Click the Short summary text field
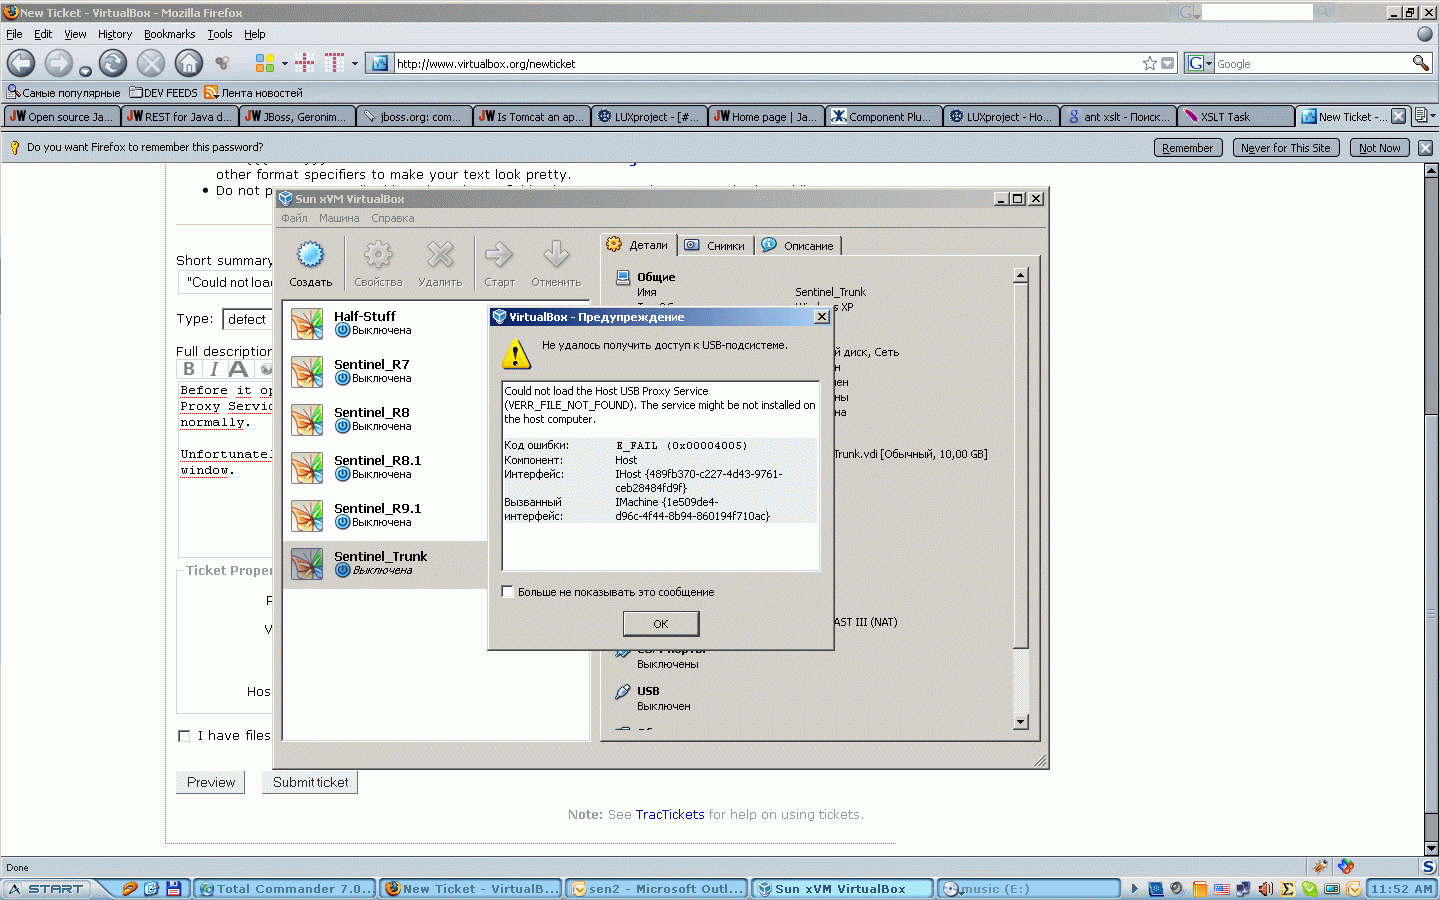 pyautogui.click(x=226, y=282)
